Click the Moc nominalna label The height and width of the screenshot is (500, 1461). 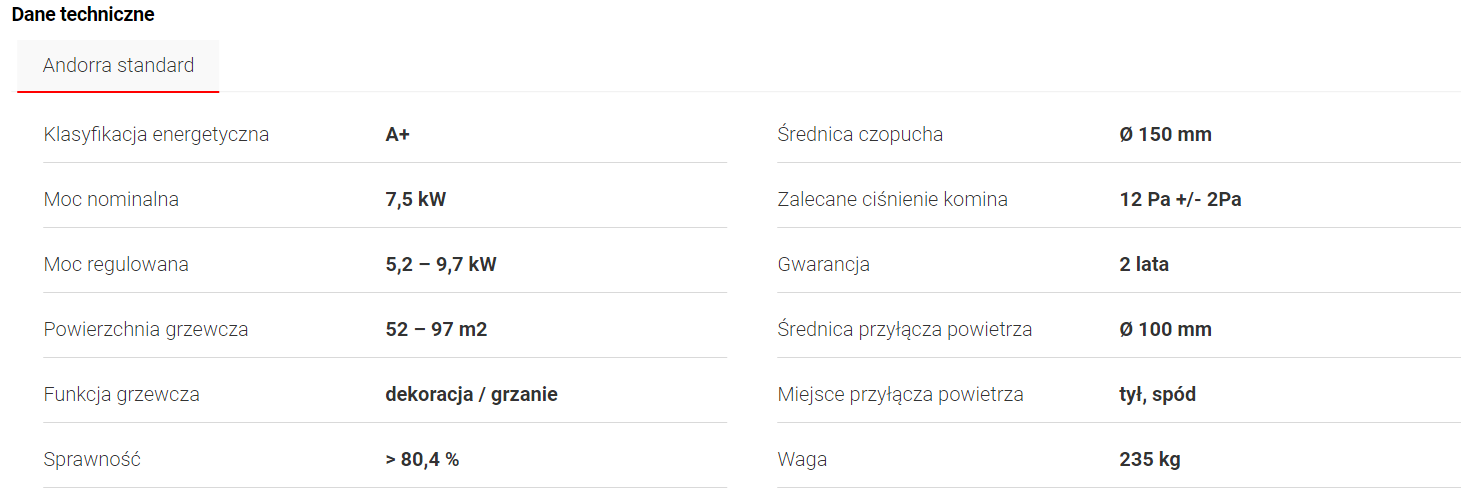(x=111, y=199)
